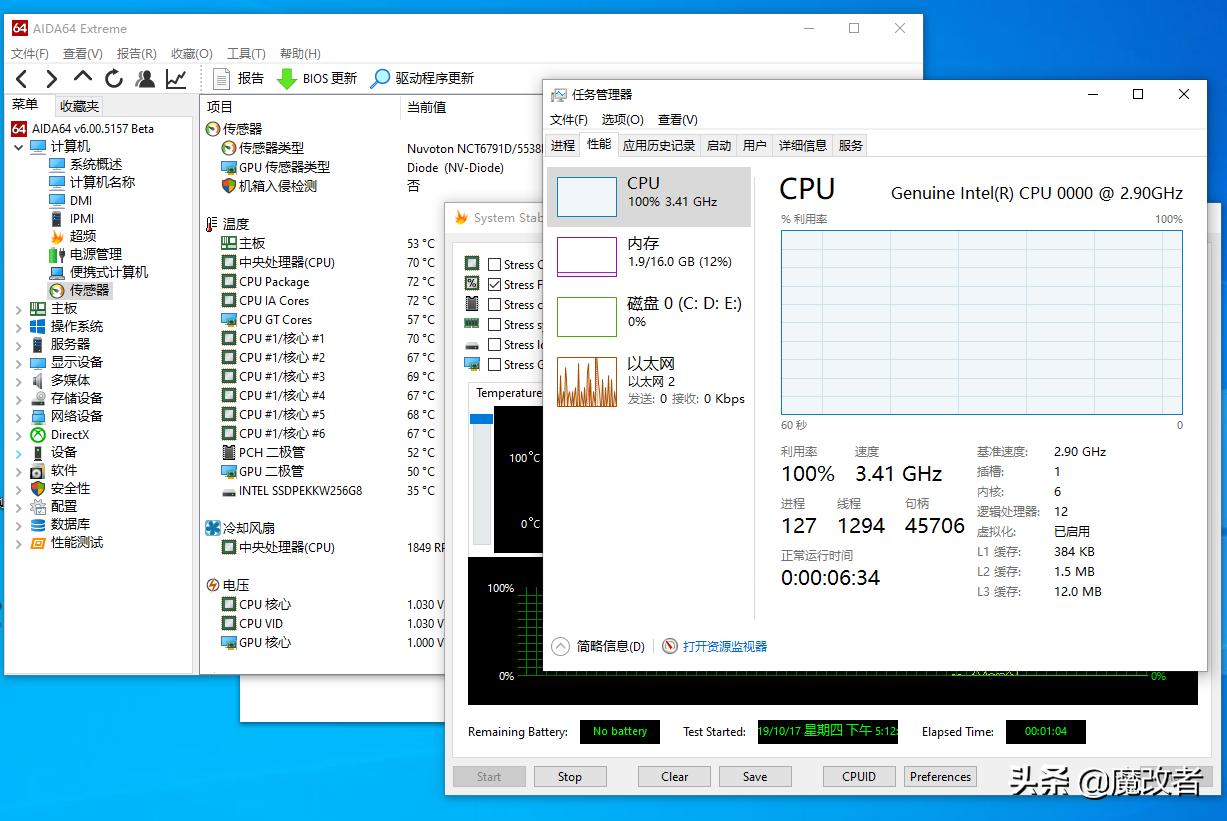Open the AIDA64 user forum icon
This screenshot has height=821, width=1227.
point(145,78)
